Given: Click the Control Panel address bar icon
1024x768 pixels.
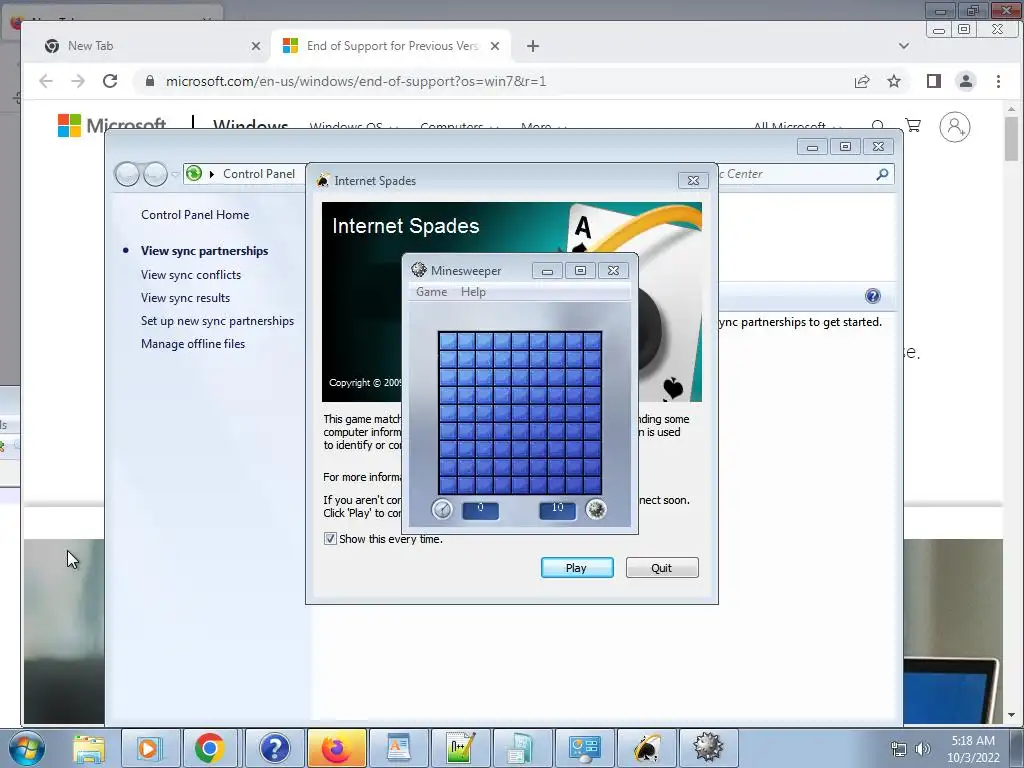Looking at the screenshot, I should point(194,174).
